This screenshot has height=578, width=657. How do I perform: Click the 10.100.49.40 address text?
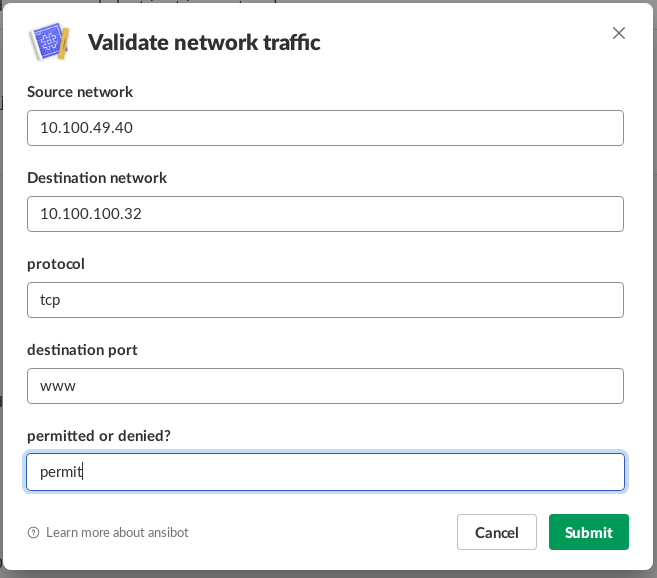85,128
